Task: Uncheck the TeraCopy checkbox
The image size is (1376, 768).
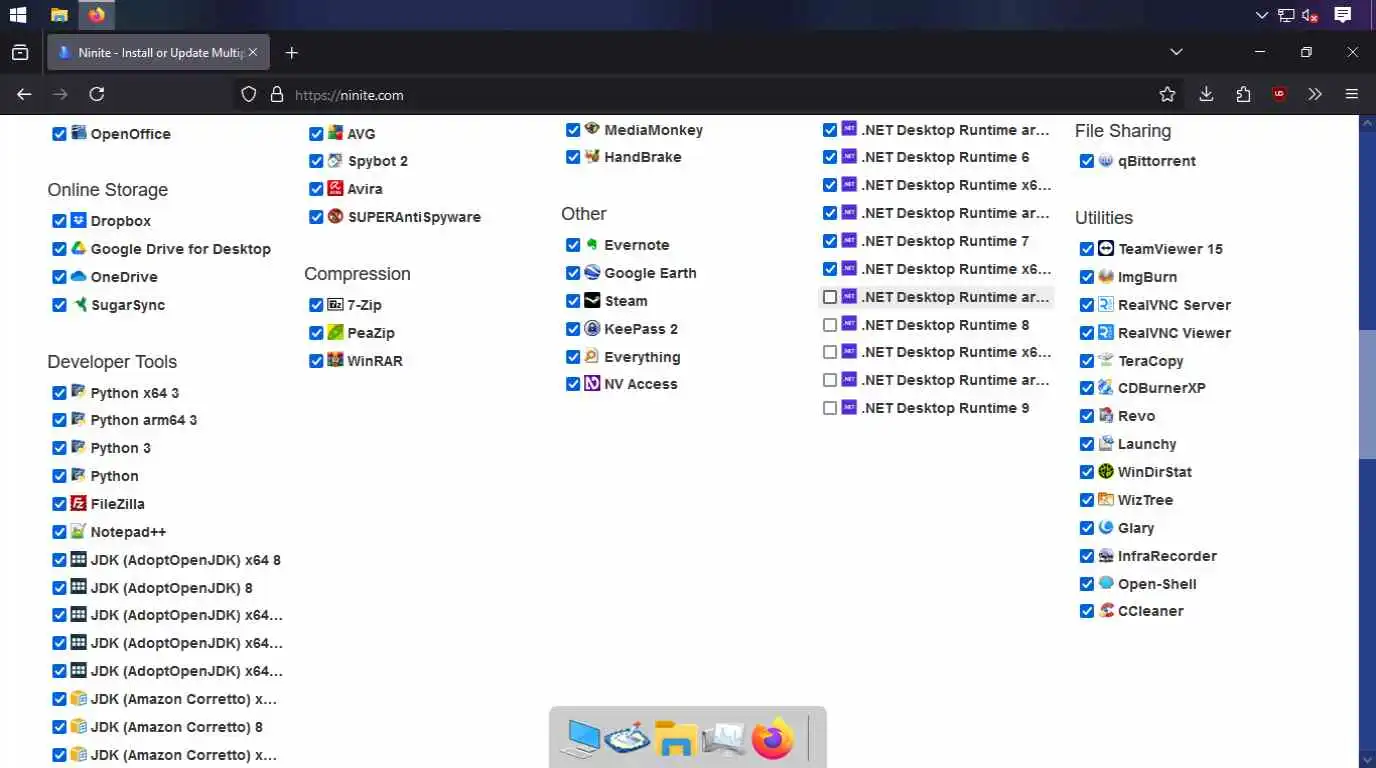Action: click(x=1087, y=361)
